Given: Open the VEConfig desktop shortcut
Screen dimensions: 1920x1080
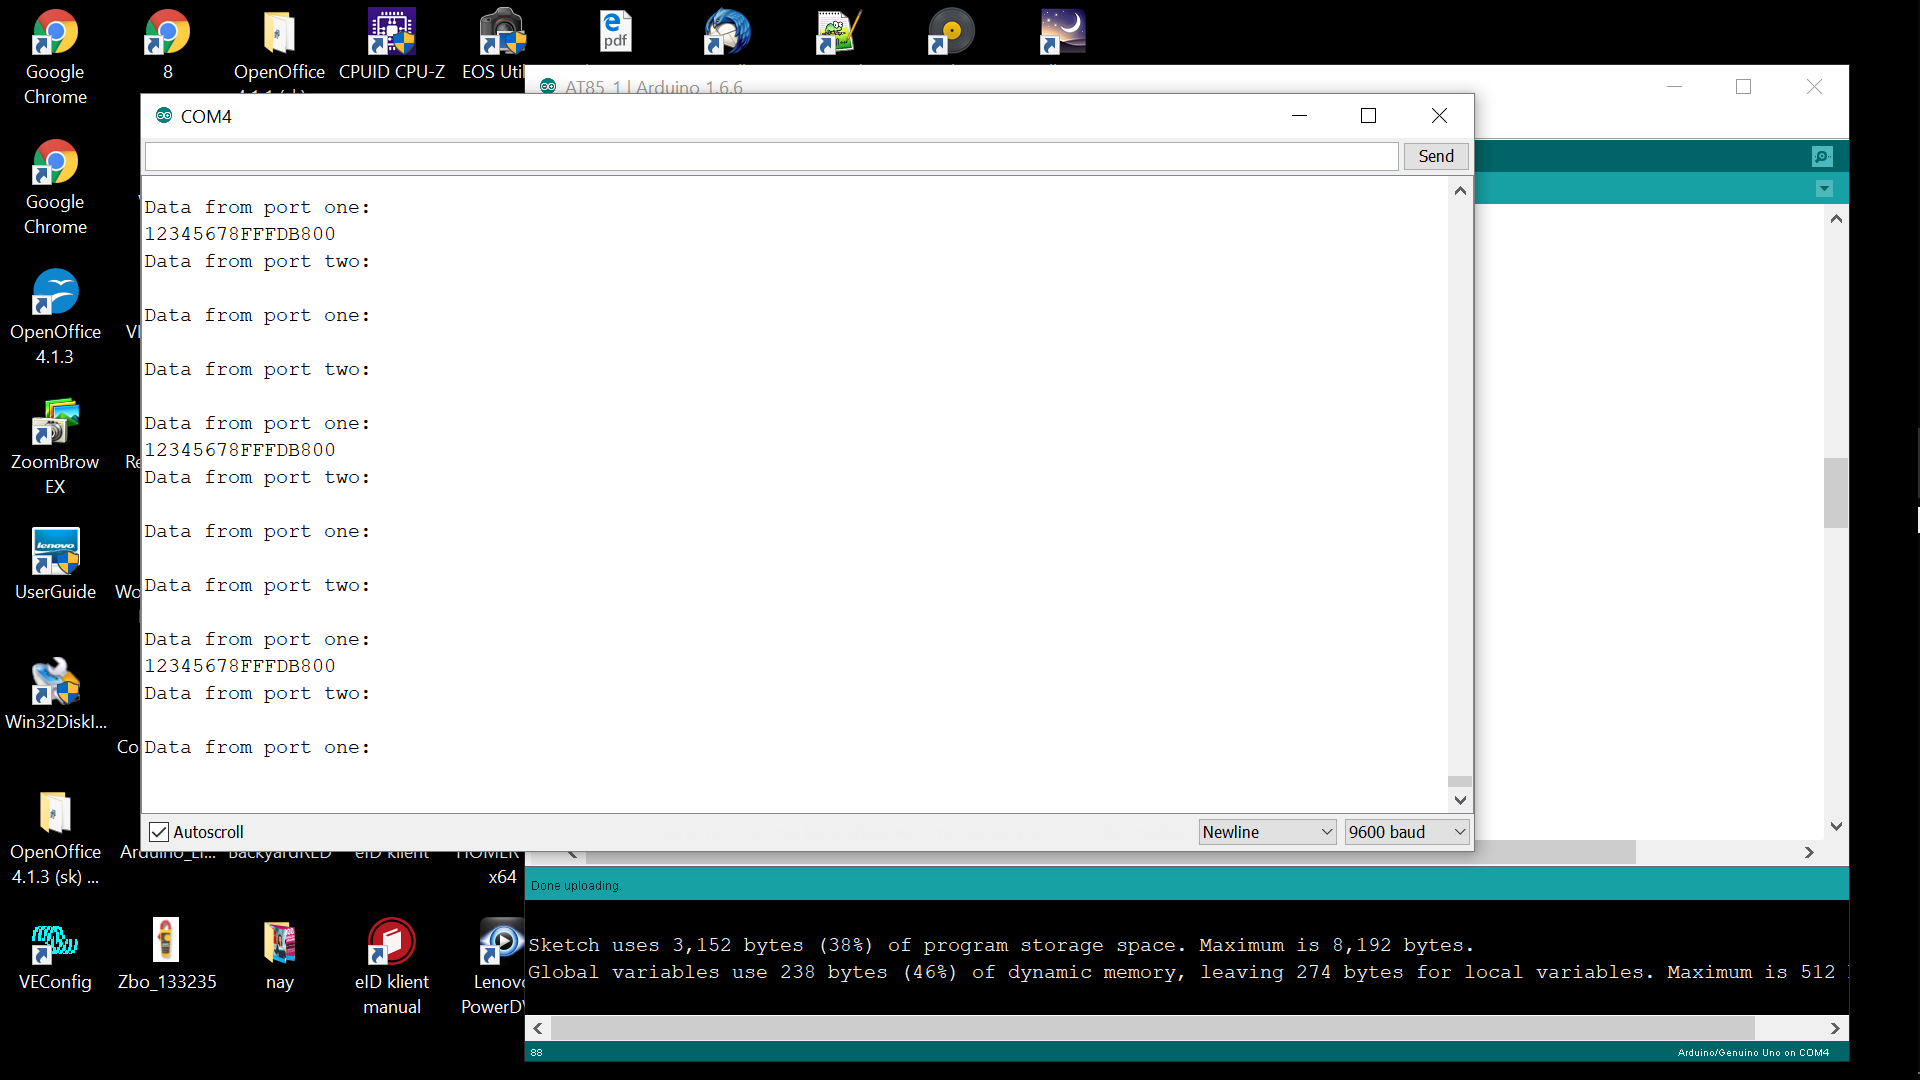Looking at the screenshot, I should coord(55,942).
